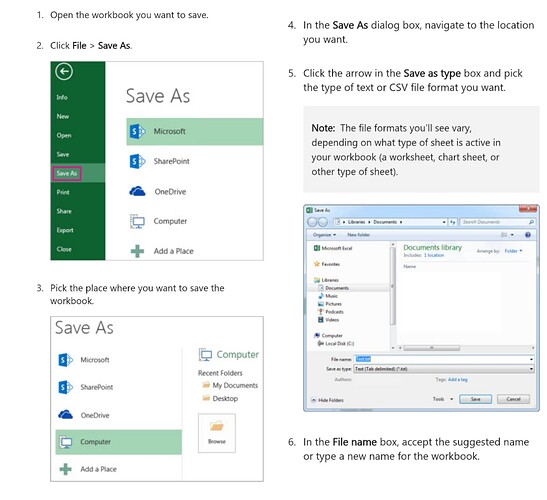
Task: Click the SharePoint icon in first Save As list
Action: 137,161
